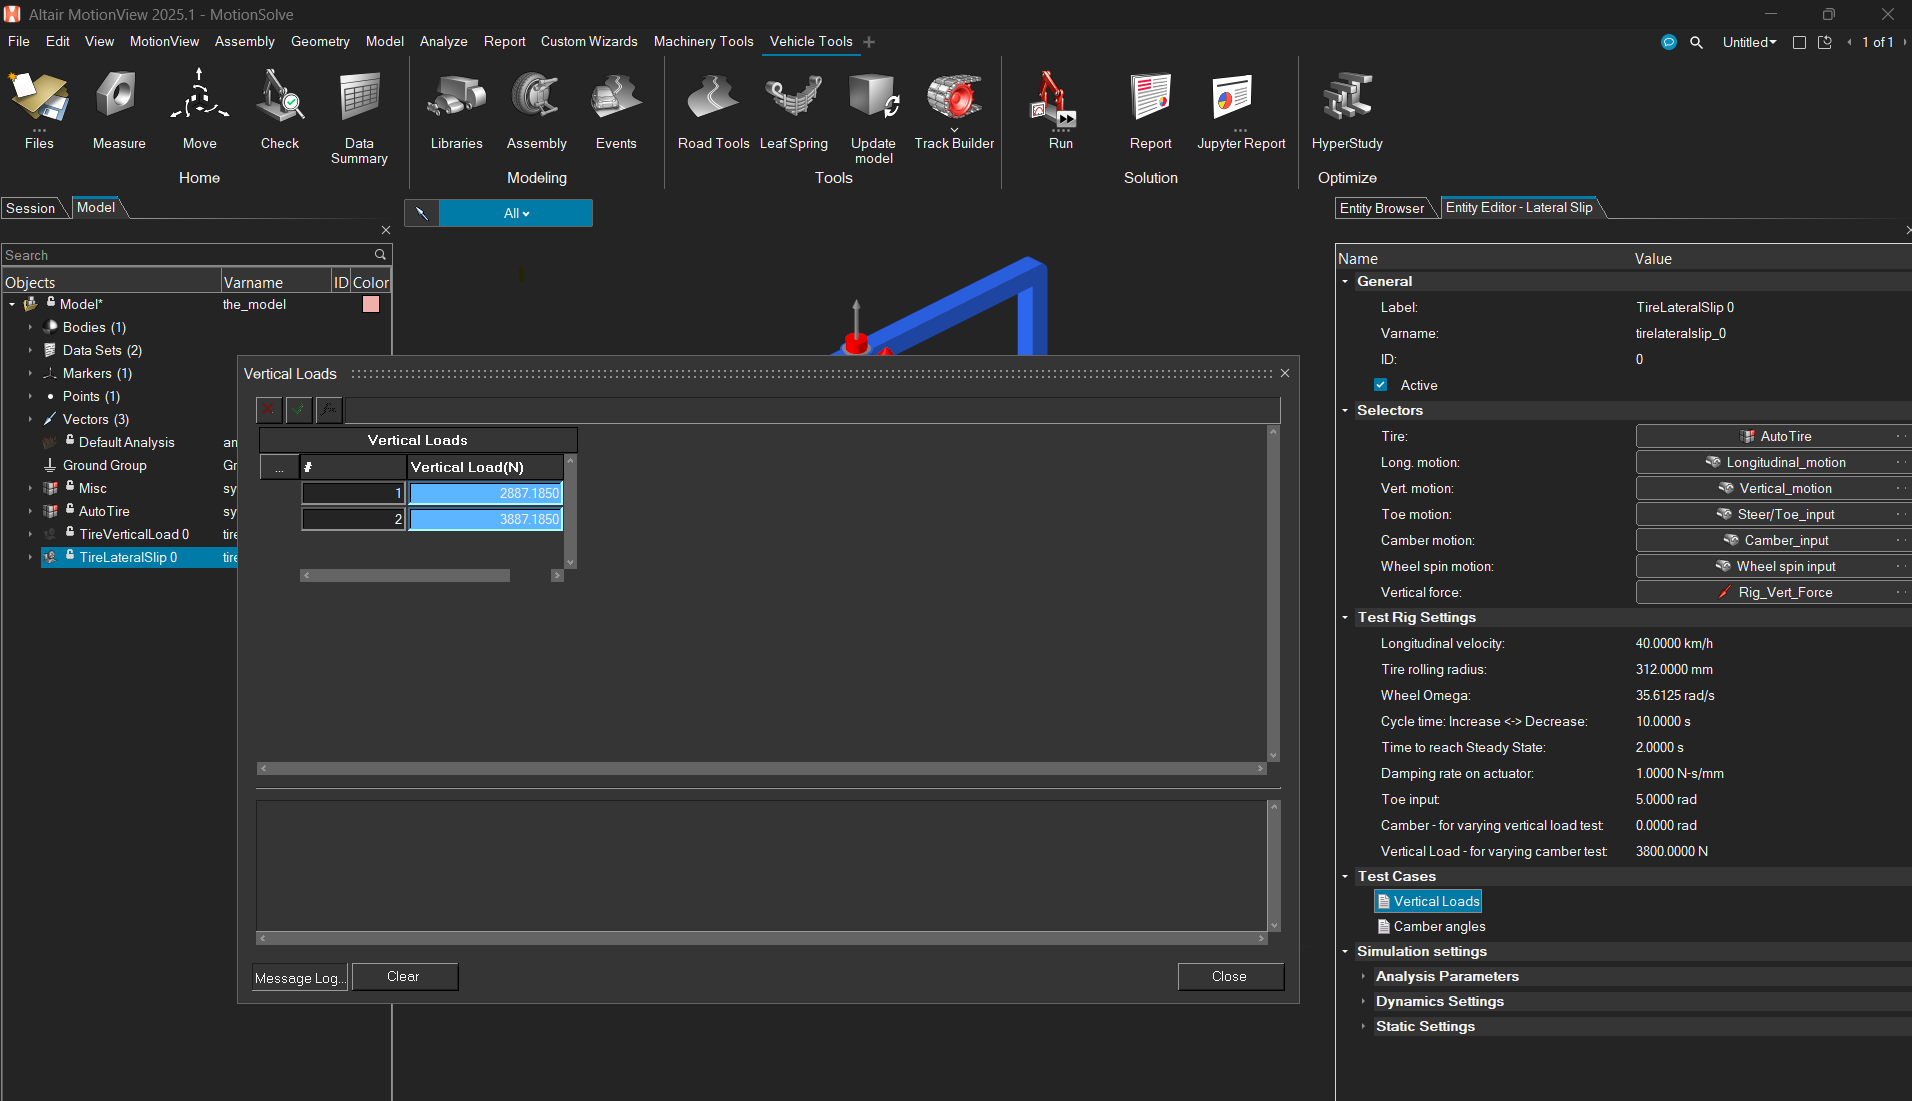Screen dimensions: 1912x1101
Task: Expand Analysis Parameters
Action: (x=1363, y=976)
